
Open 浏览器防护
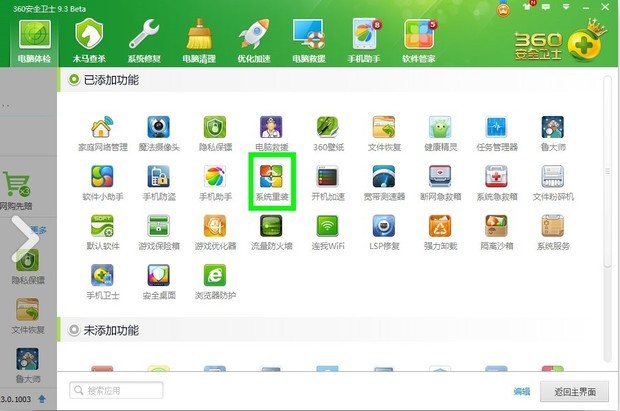[x=215, y=282]
